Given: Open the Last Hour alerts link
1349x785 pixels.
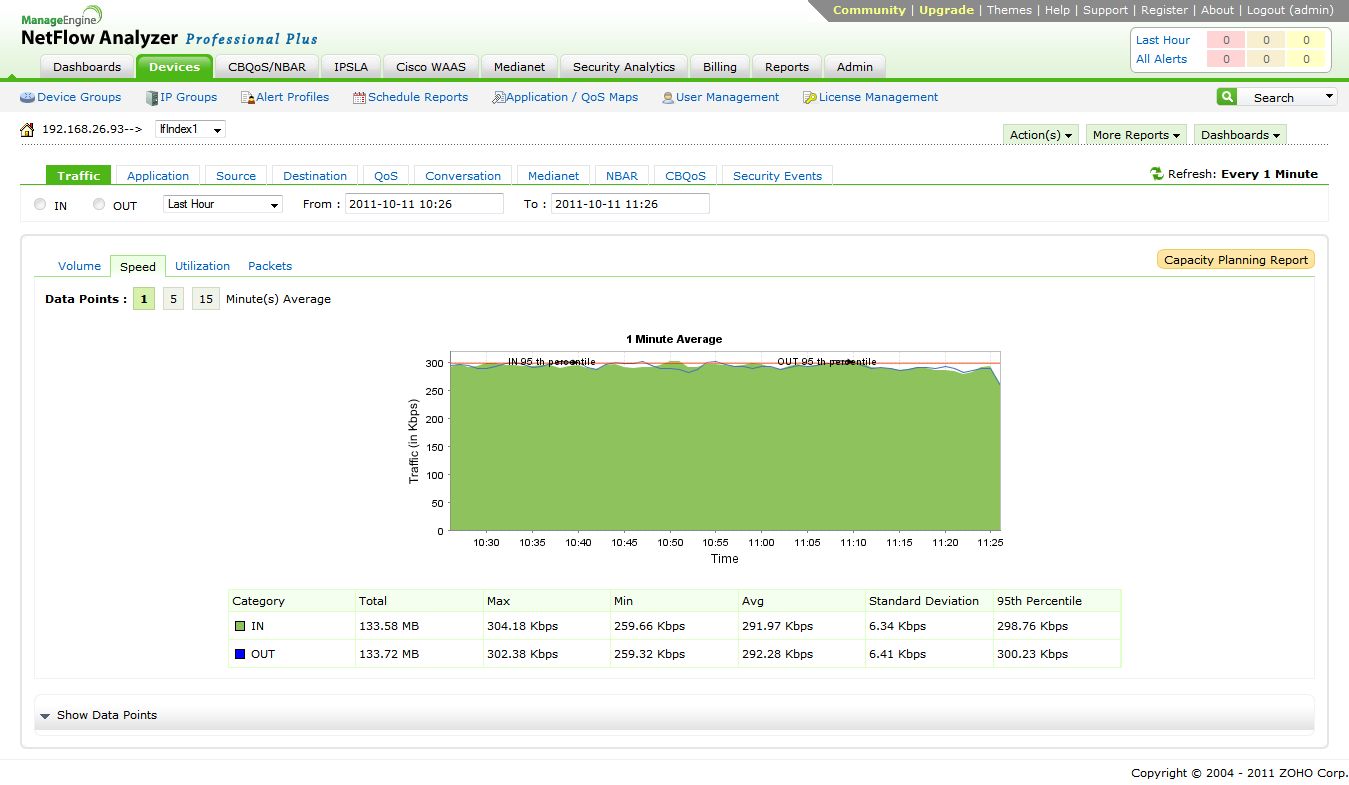Looking at the screenshot, I should (x=1163, y=40).
